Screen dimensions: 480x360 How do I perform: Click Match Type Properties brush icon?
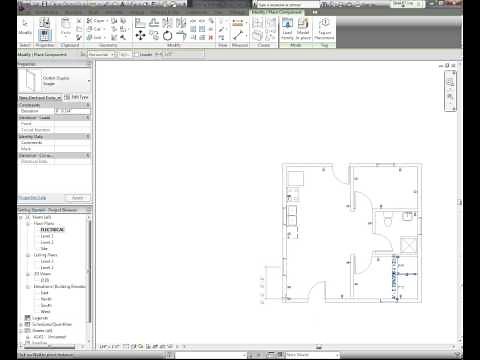click(x=79, y=37)
